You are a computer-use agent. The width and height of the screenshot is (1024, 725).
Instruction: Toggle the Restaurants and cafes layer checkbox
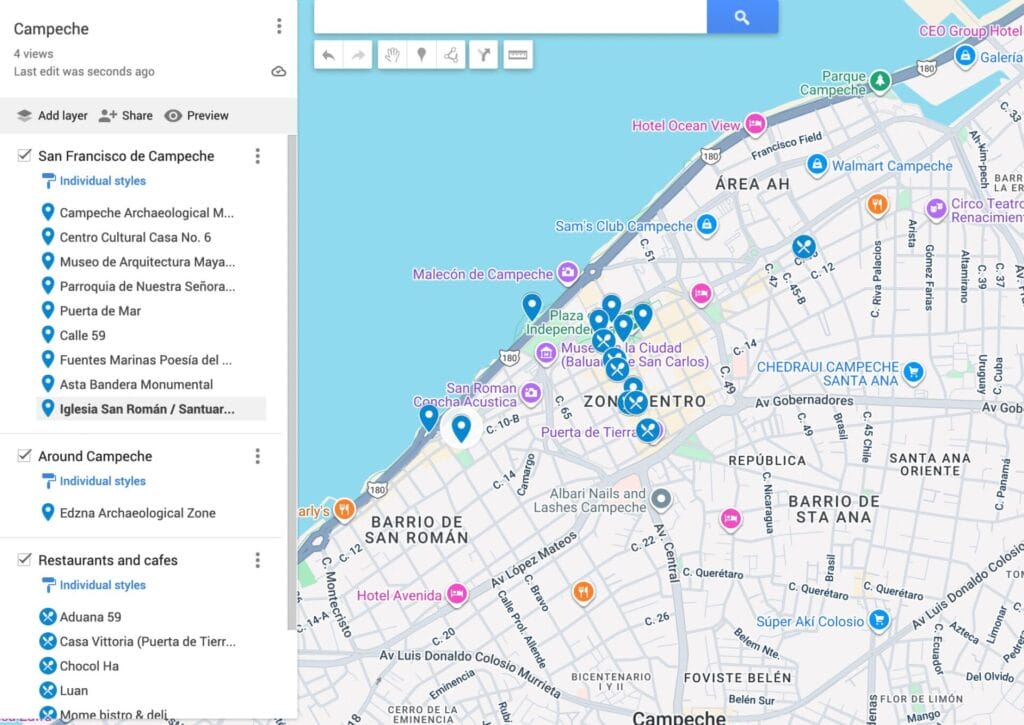[24, 560]
